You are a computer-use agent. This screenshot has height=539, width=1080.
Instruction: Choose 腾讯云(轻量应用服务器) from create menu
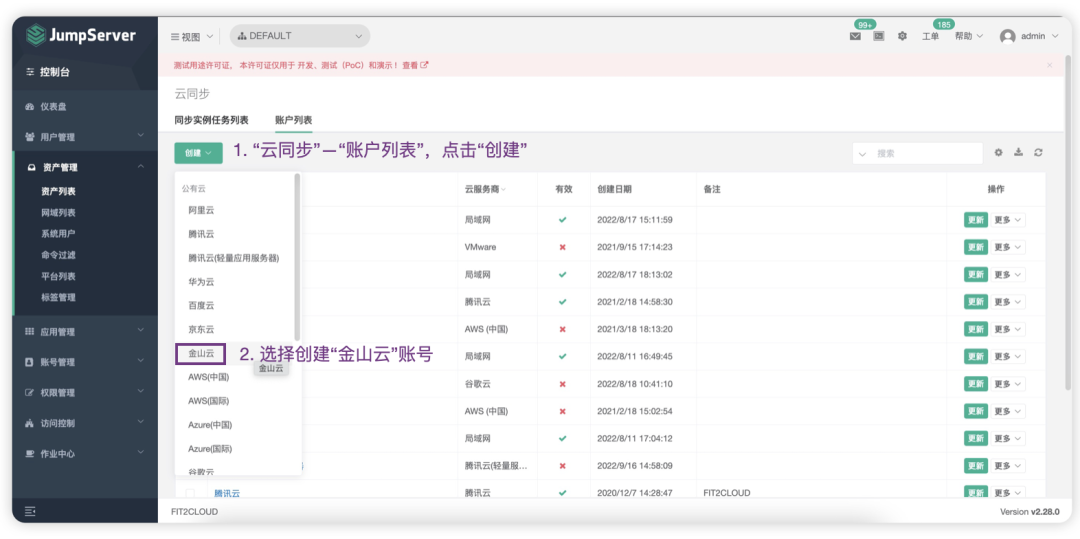233,258
